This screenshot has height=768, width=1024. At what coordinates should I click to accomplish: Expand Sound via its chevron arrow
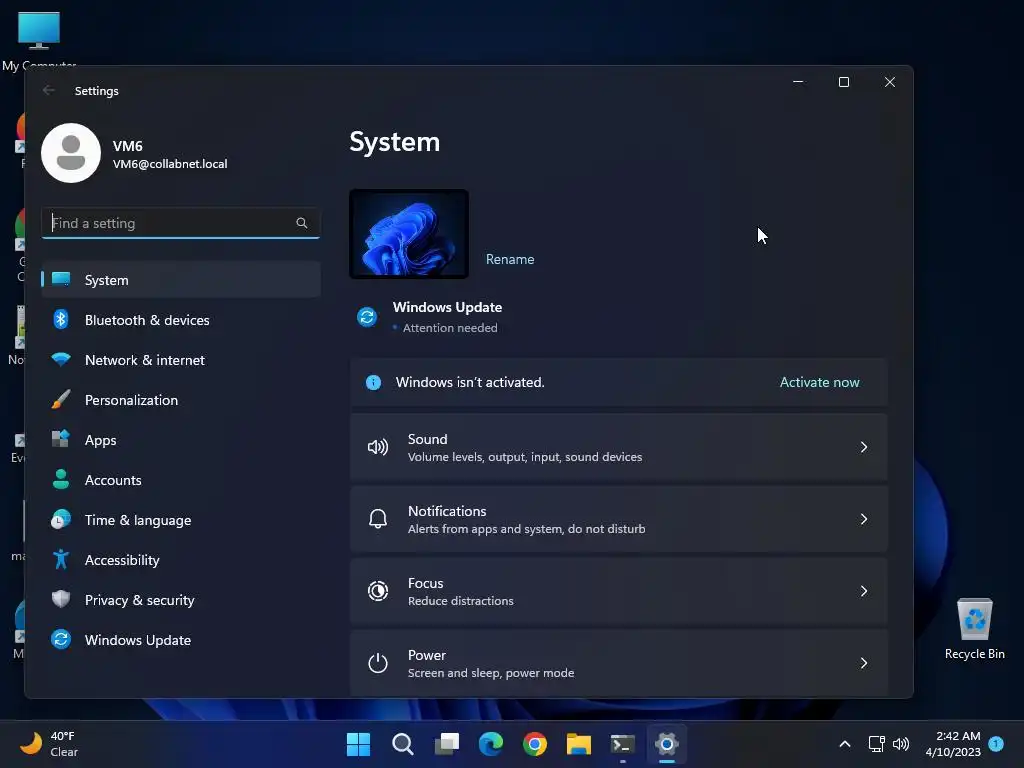pyautogui.click(x=863, y=447)
